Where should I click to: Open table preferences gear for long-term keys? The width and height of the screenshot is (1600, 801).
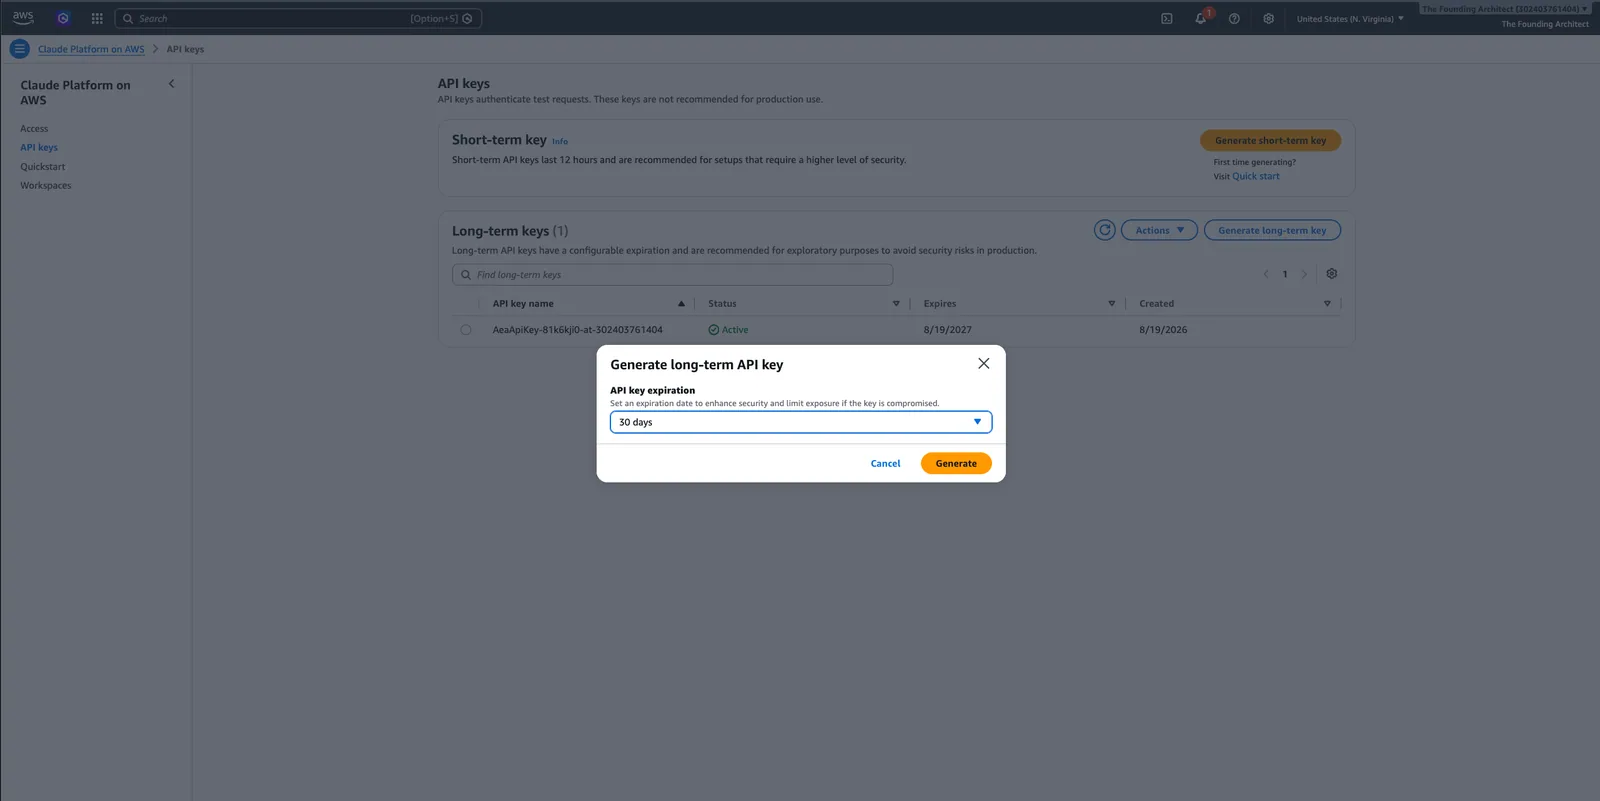point(1332,274)
